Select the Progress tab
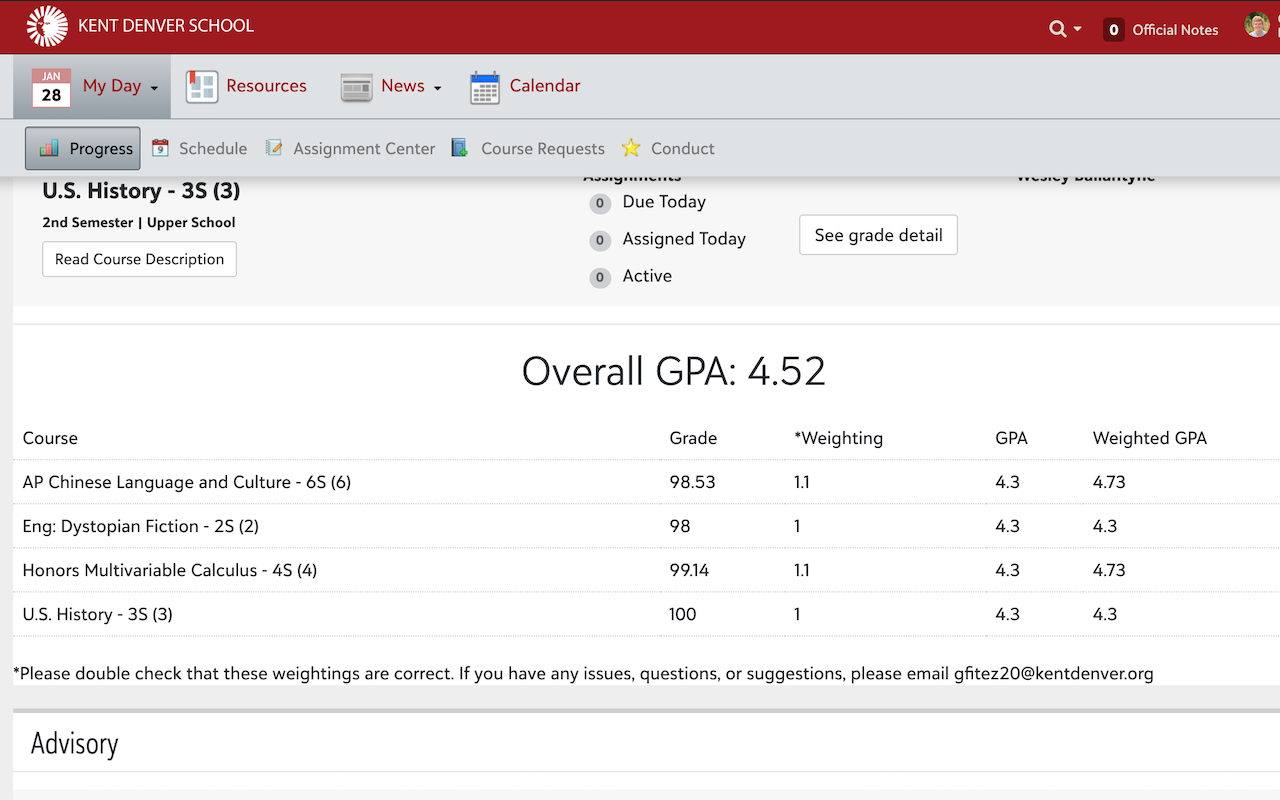Screen dimensions: 1280x800 coord(83,148)
